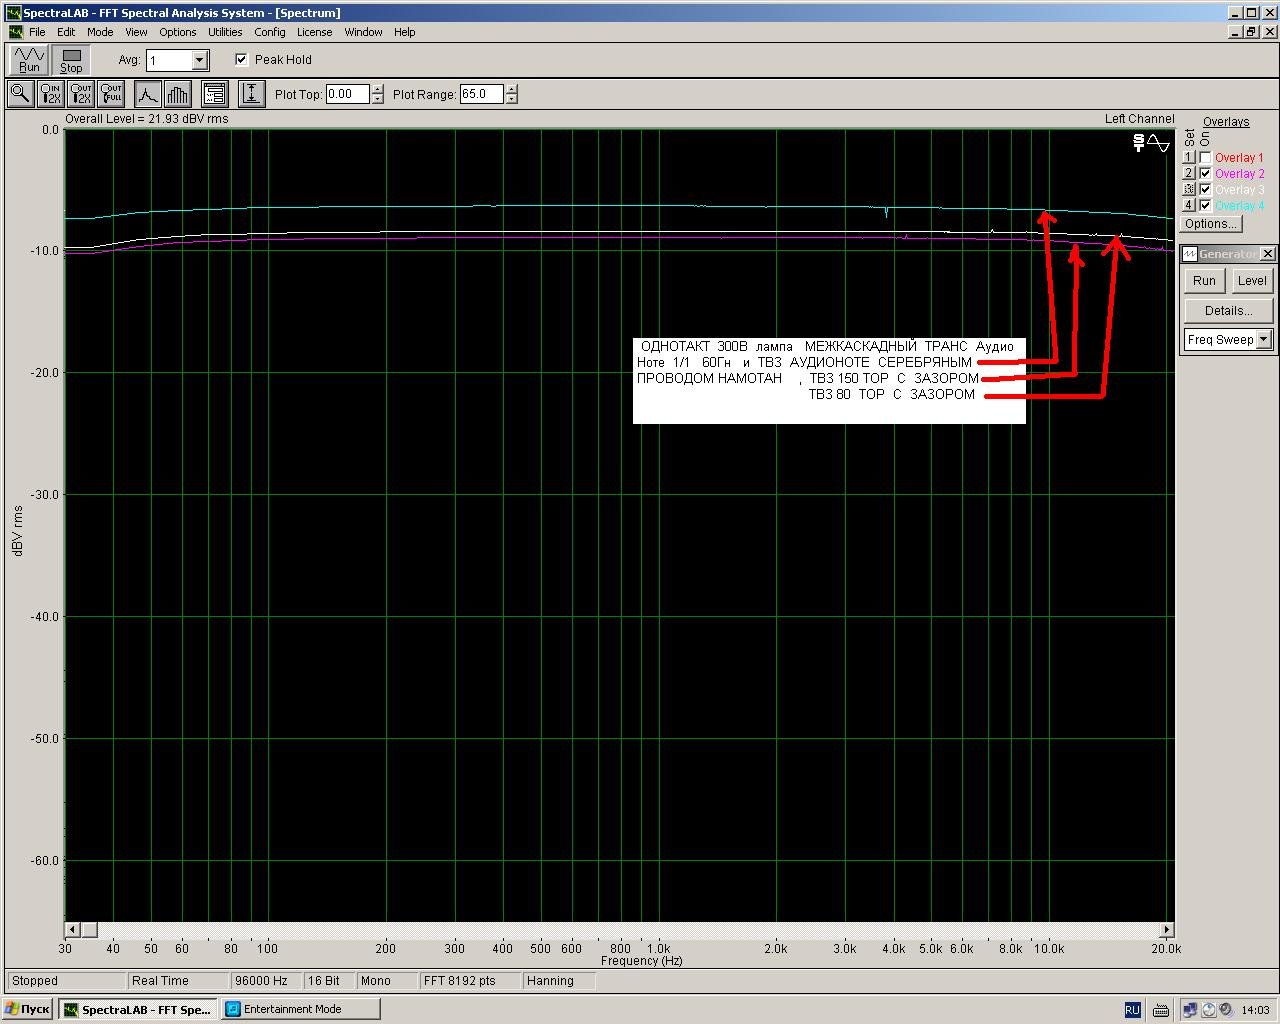Screen dimensions: 1280x1024
Task: Click the zoom Out 2X icon
Action: 81,94
